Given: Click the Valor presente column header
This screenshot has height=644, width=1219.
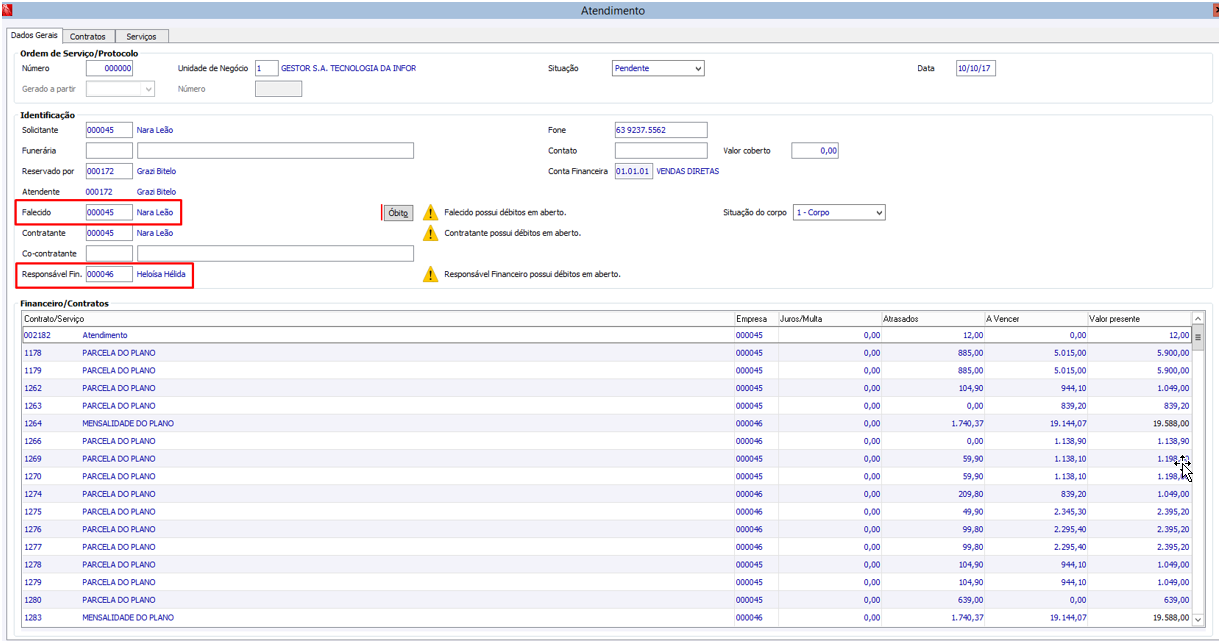Looking at the screenshot, I should 1138,318.
